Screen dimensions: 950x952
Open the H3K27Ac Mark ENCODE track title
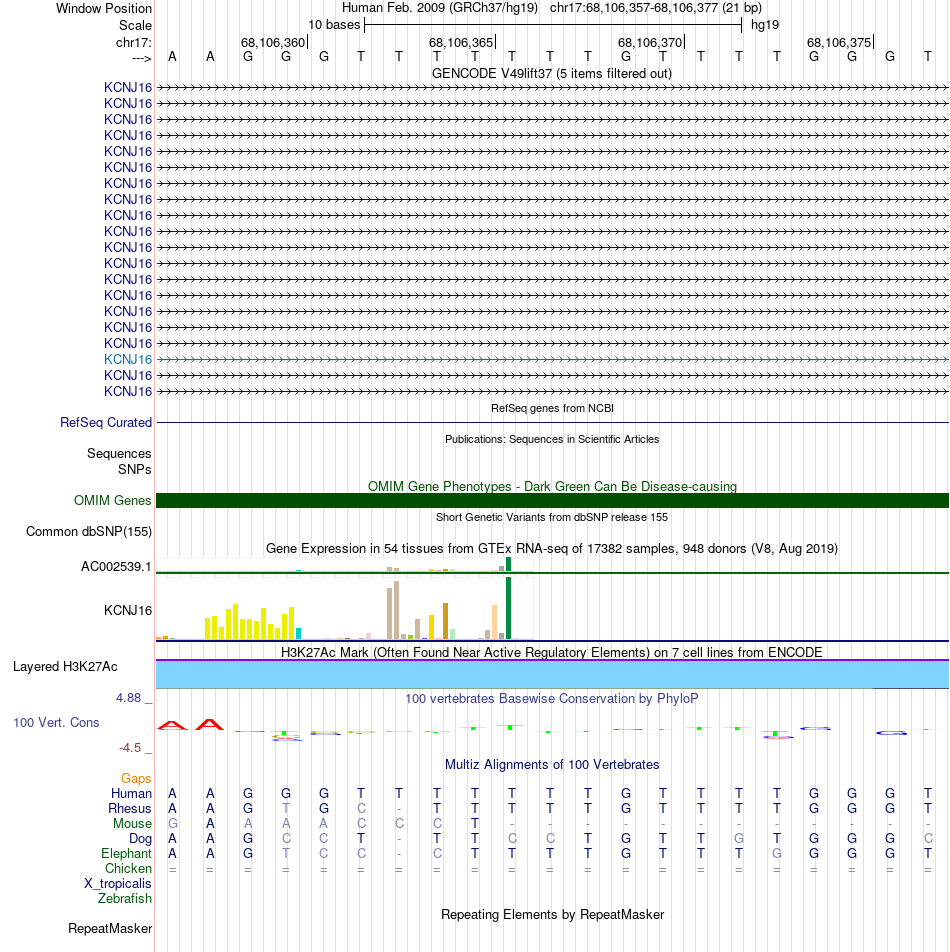(552, 652)
